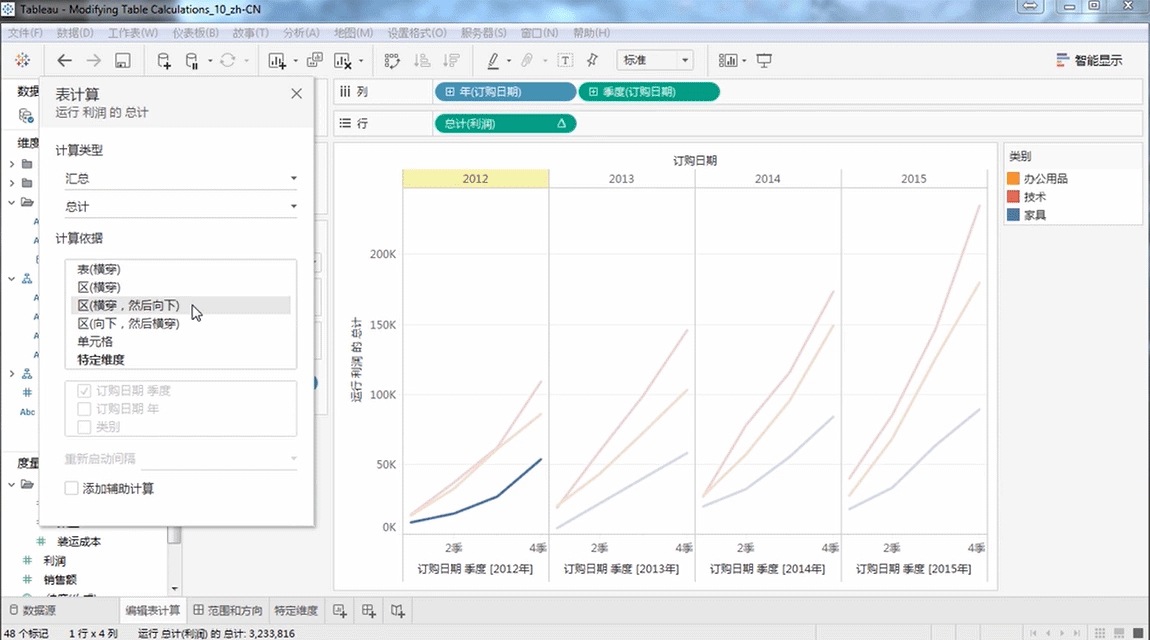This screenshot has width=1150, height=640.
Task: Click the new worksheet toolbar icon
Action: point(277,61)
